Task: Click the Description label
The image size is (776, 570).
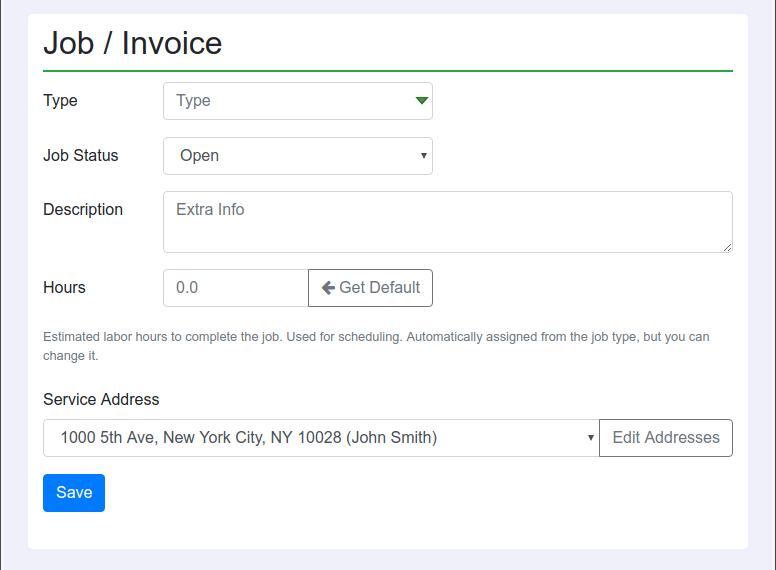Action: coord(83,210)
